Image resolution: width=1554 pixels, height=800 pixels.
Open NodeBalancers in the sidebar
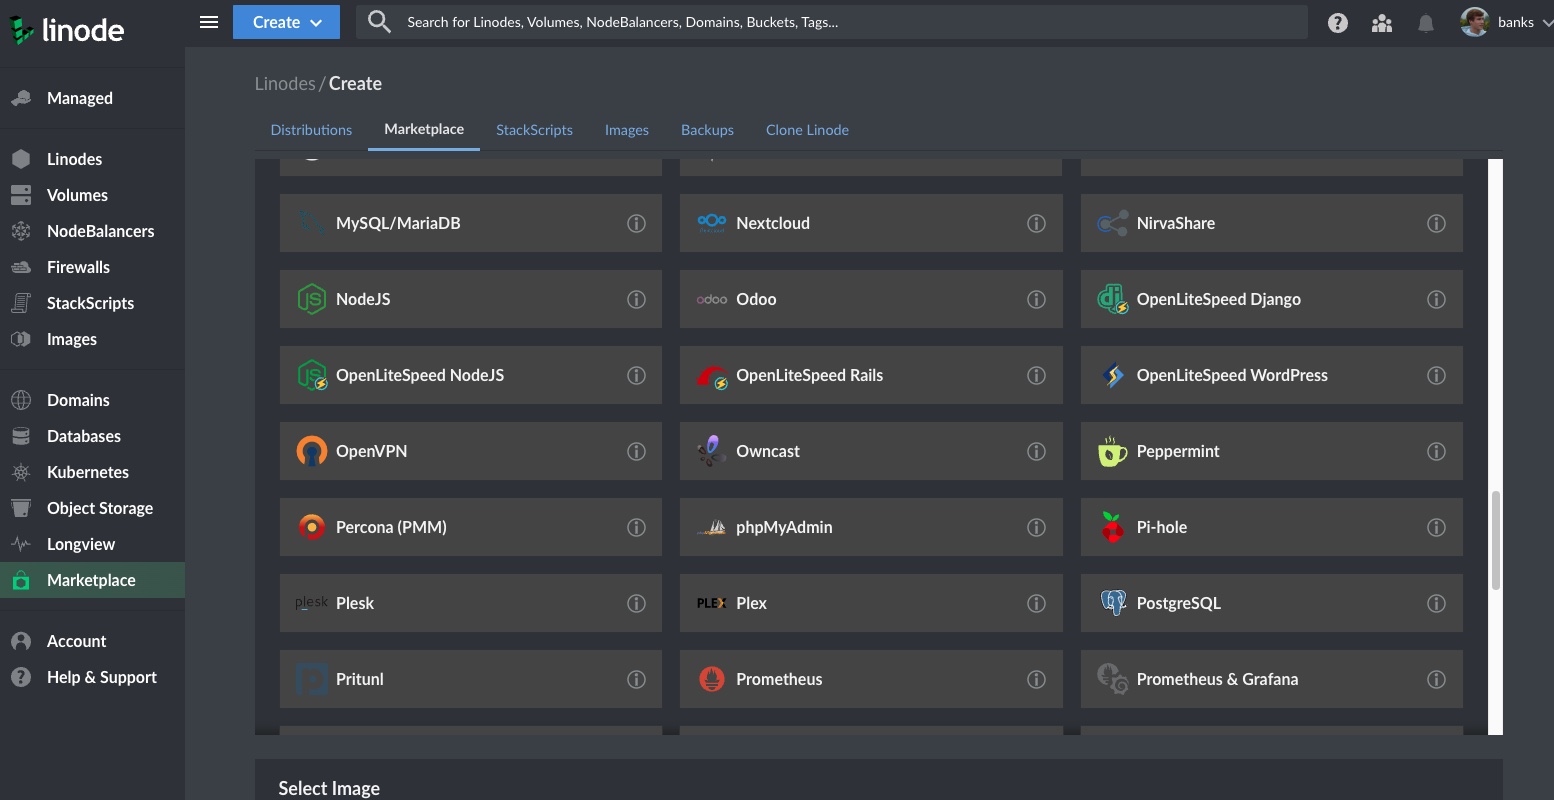coord(92,231)
